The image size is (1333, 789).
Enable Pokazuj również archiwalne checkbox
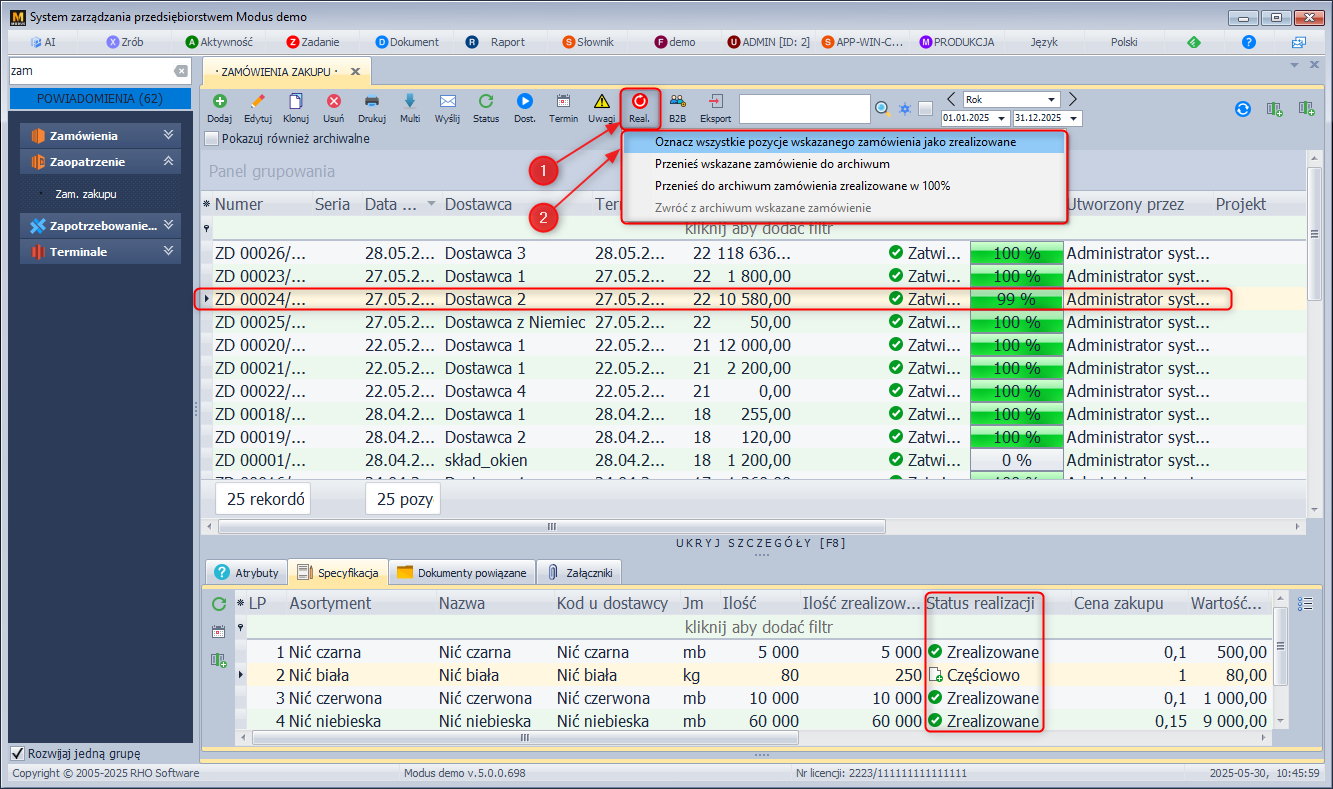pyautogui.click(x=211, y=139)
